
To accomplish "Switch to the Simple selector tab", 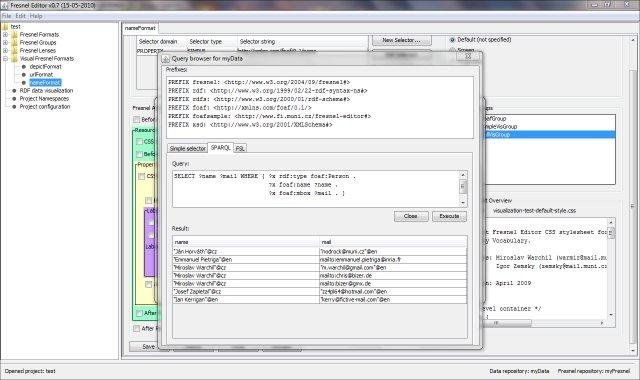I will click(187, 149).
